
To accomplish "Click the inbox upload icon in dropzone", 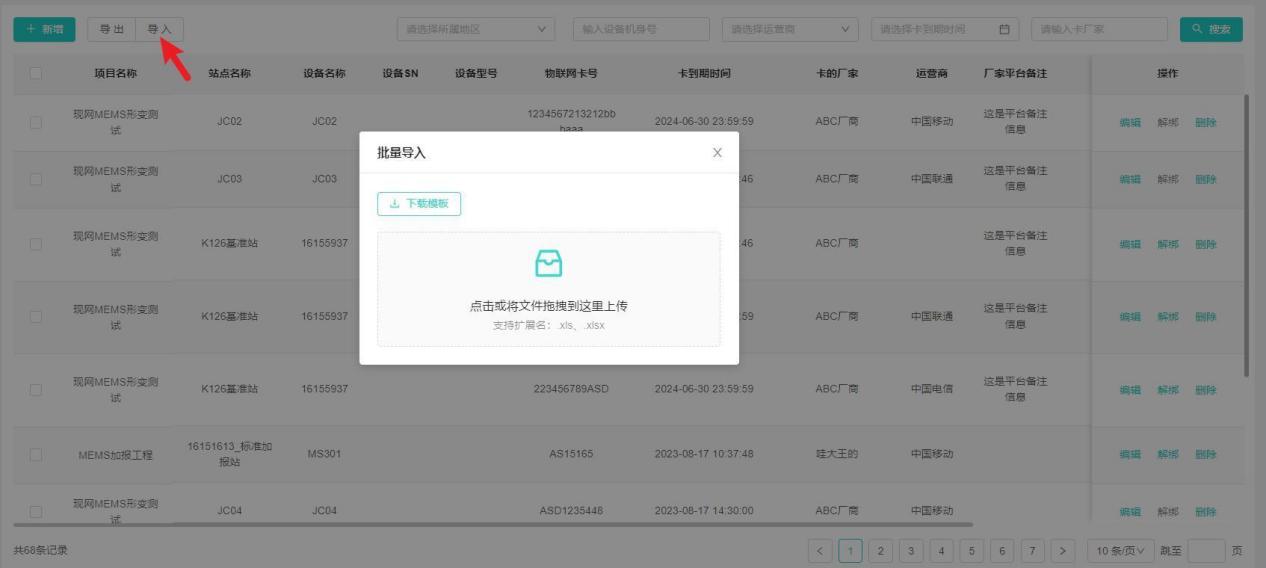I will pos(549,263).
